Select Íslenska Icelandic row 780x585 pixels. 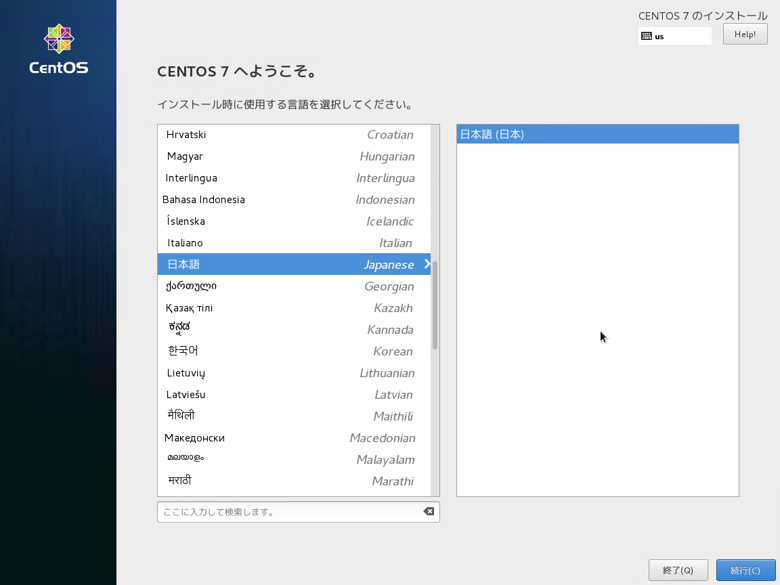coord(294,221)
